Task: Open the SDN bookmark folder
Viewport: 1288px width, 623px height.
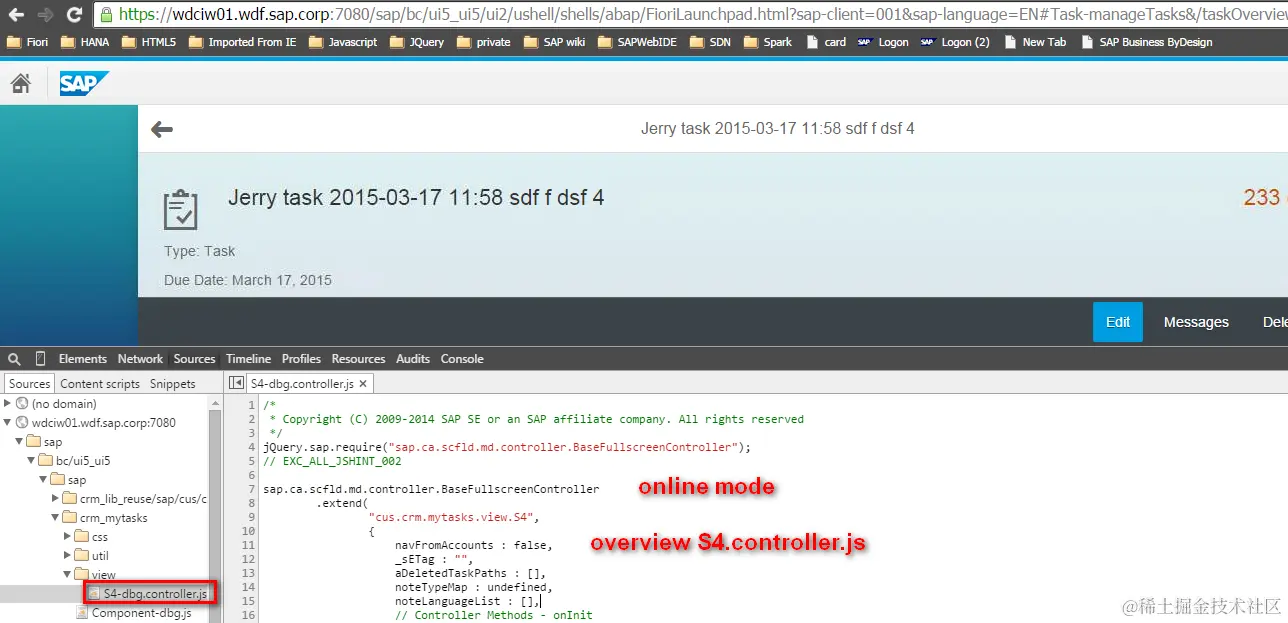Action: pyautogui.click(x=709, y=42)
